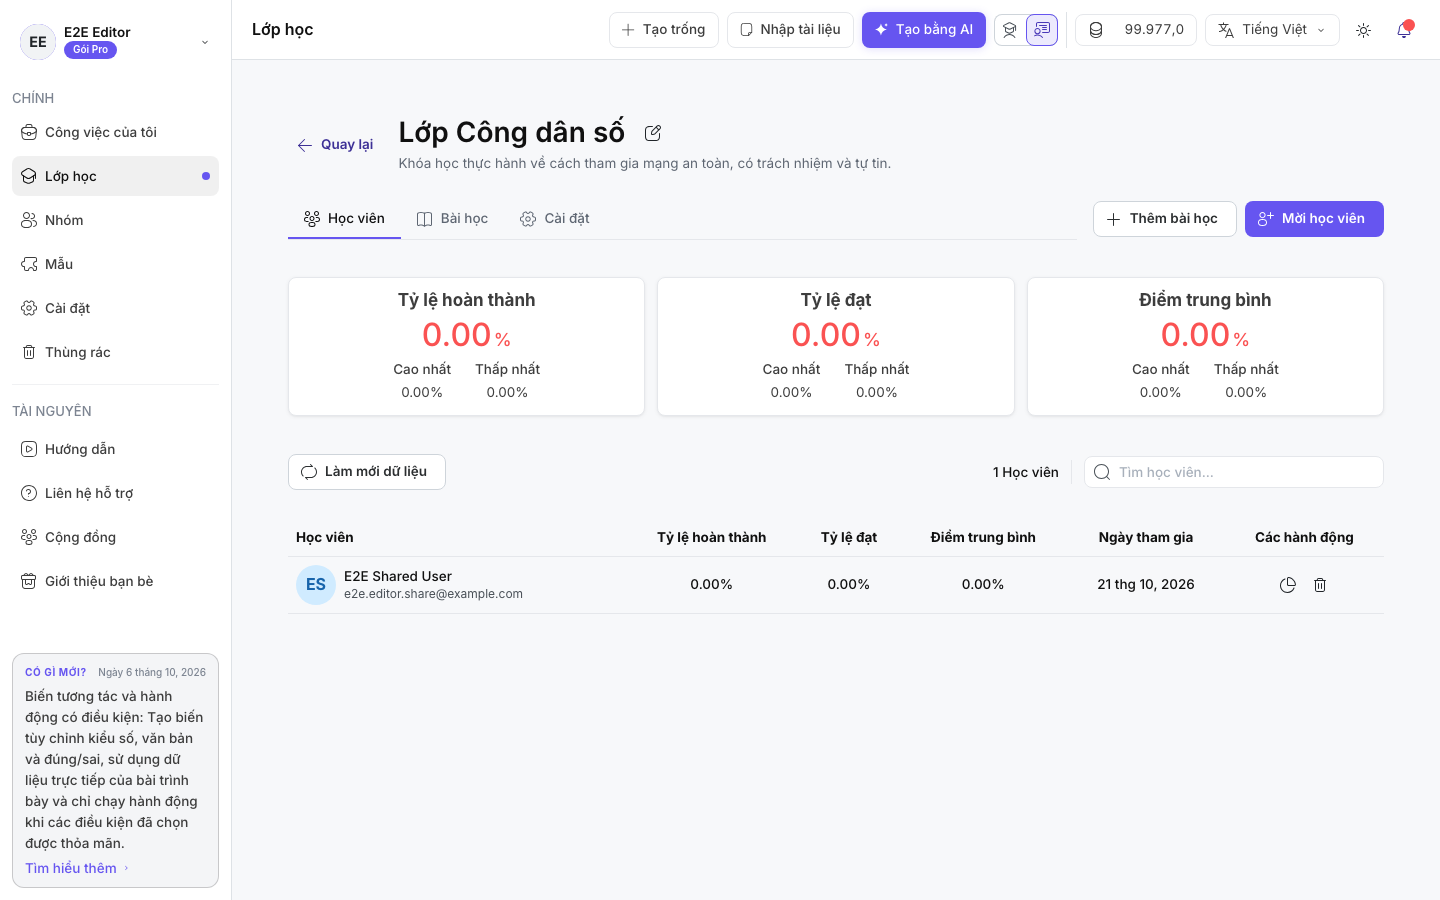Open the notifications bell

(x=1404, y=30)
